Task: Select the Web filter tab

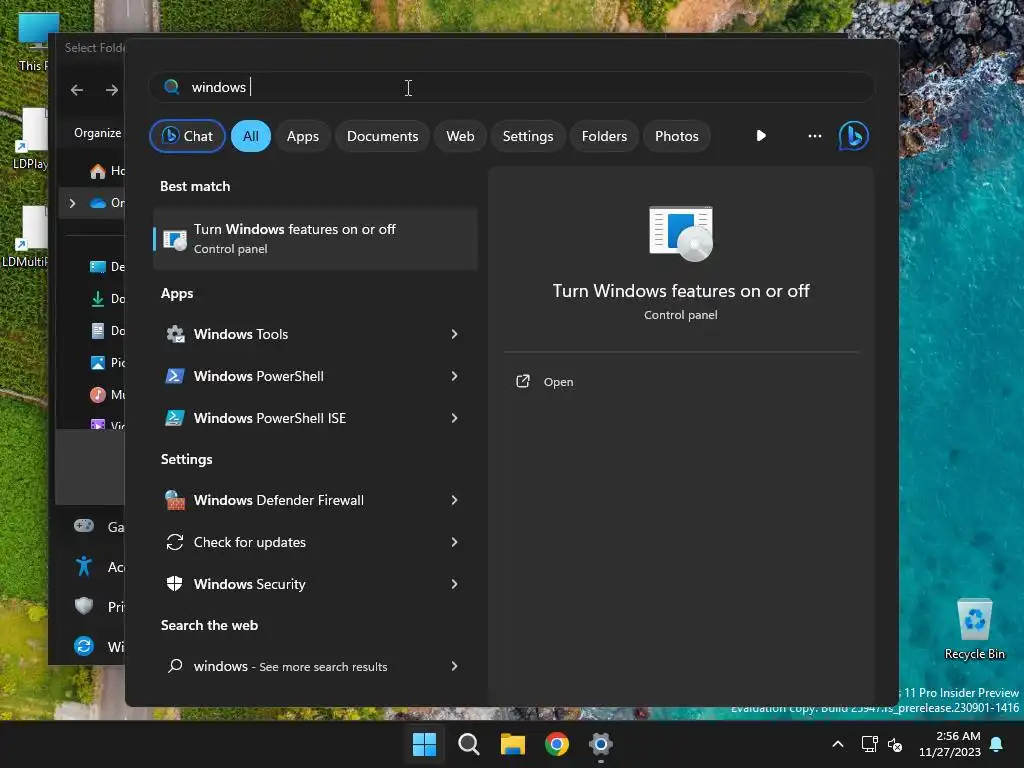Action: pyautogui.click(x=460, y=136)
